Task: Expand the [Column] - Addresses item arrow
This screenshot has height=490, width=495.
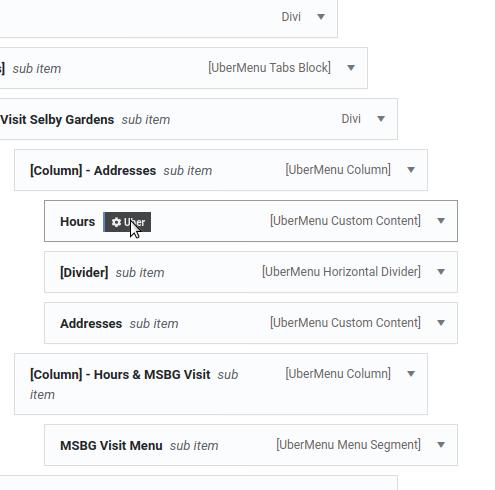Action: point(411,170)
